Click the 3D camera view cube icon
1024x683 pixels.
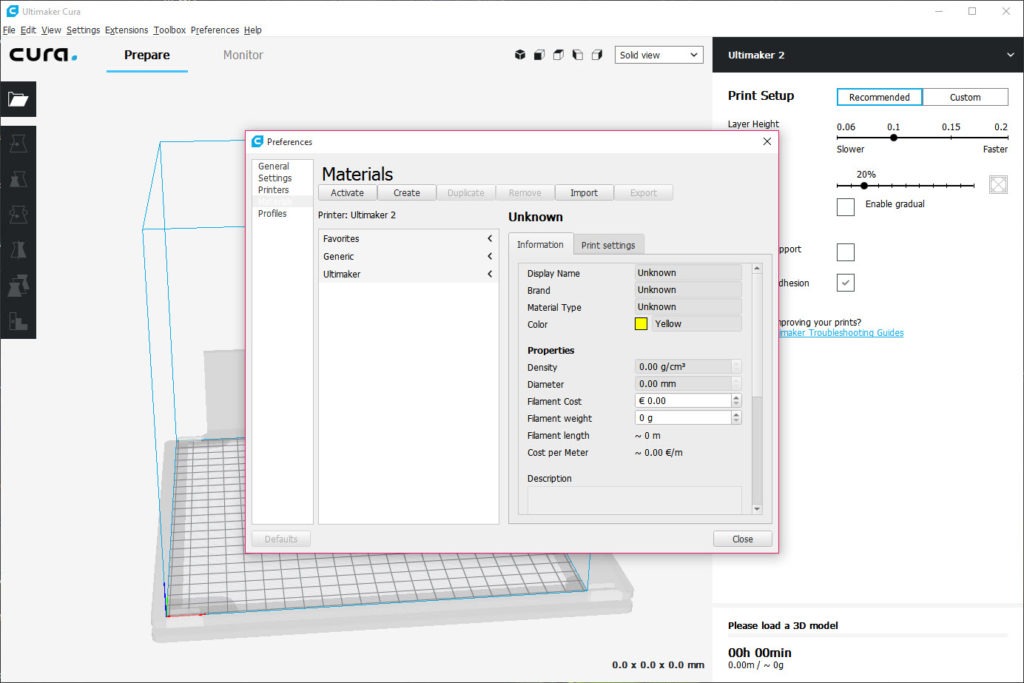pos(520,55)
